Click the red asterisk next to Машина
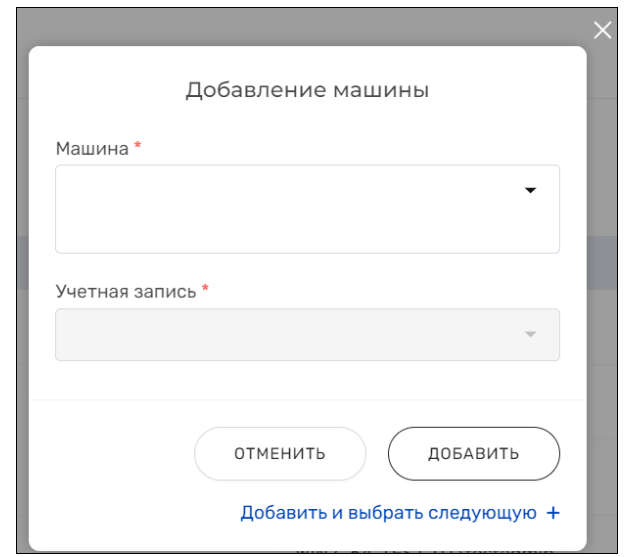 138,147
